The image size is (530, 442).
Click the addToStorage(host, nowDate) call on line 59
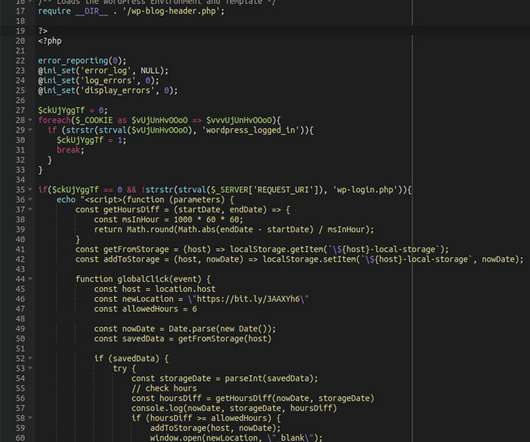pyautogui.click(x=215, y=428)
